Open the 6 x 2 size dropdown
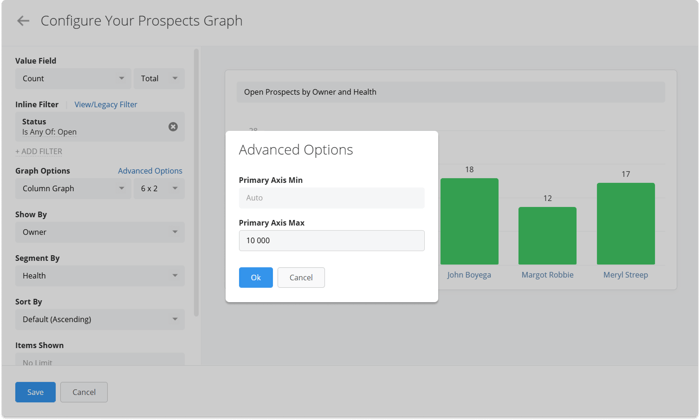The image size is (700, 420). (159, 188)
